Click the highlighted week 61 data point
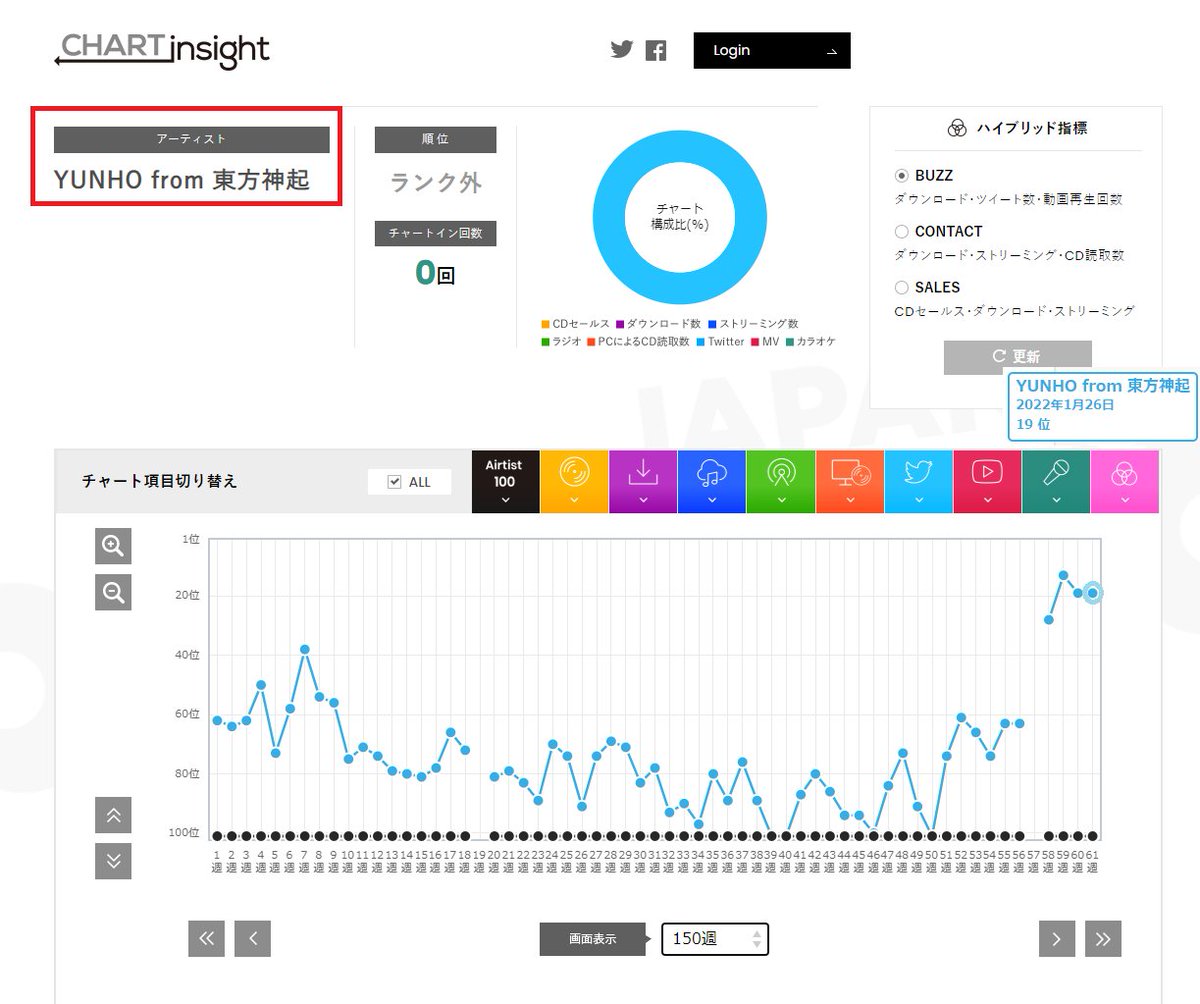 1093,593
